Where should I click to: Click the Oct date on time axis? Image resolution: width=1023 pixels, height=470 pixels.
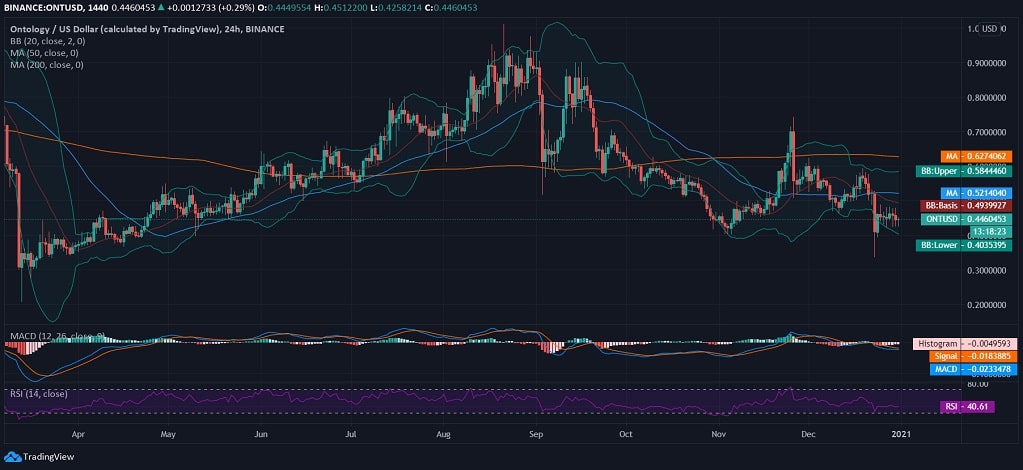point(626,433)
